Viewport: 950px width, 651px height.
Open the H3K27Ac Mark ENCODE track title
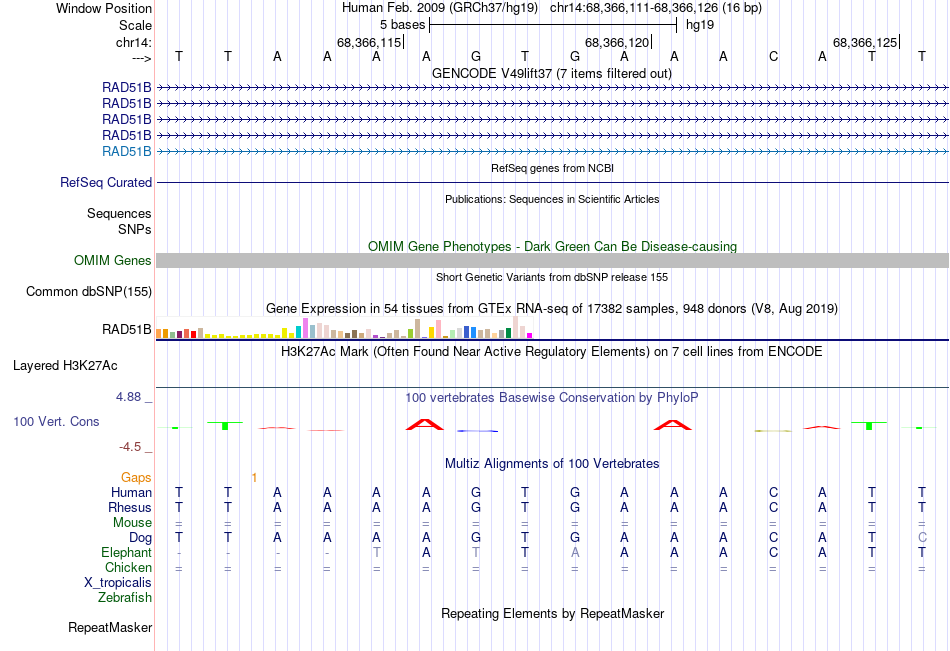tap(552, 352)
